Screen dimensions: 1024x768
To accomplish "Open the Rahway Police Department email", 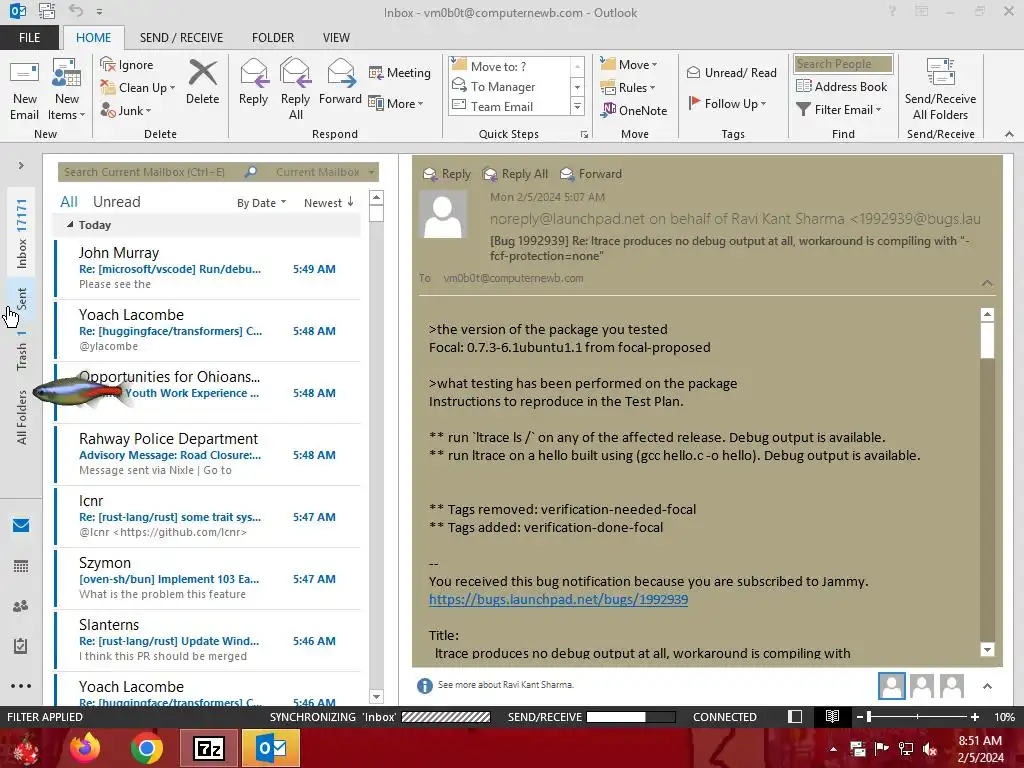I will [x=208, y=455].
